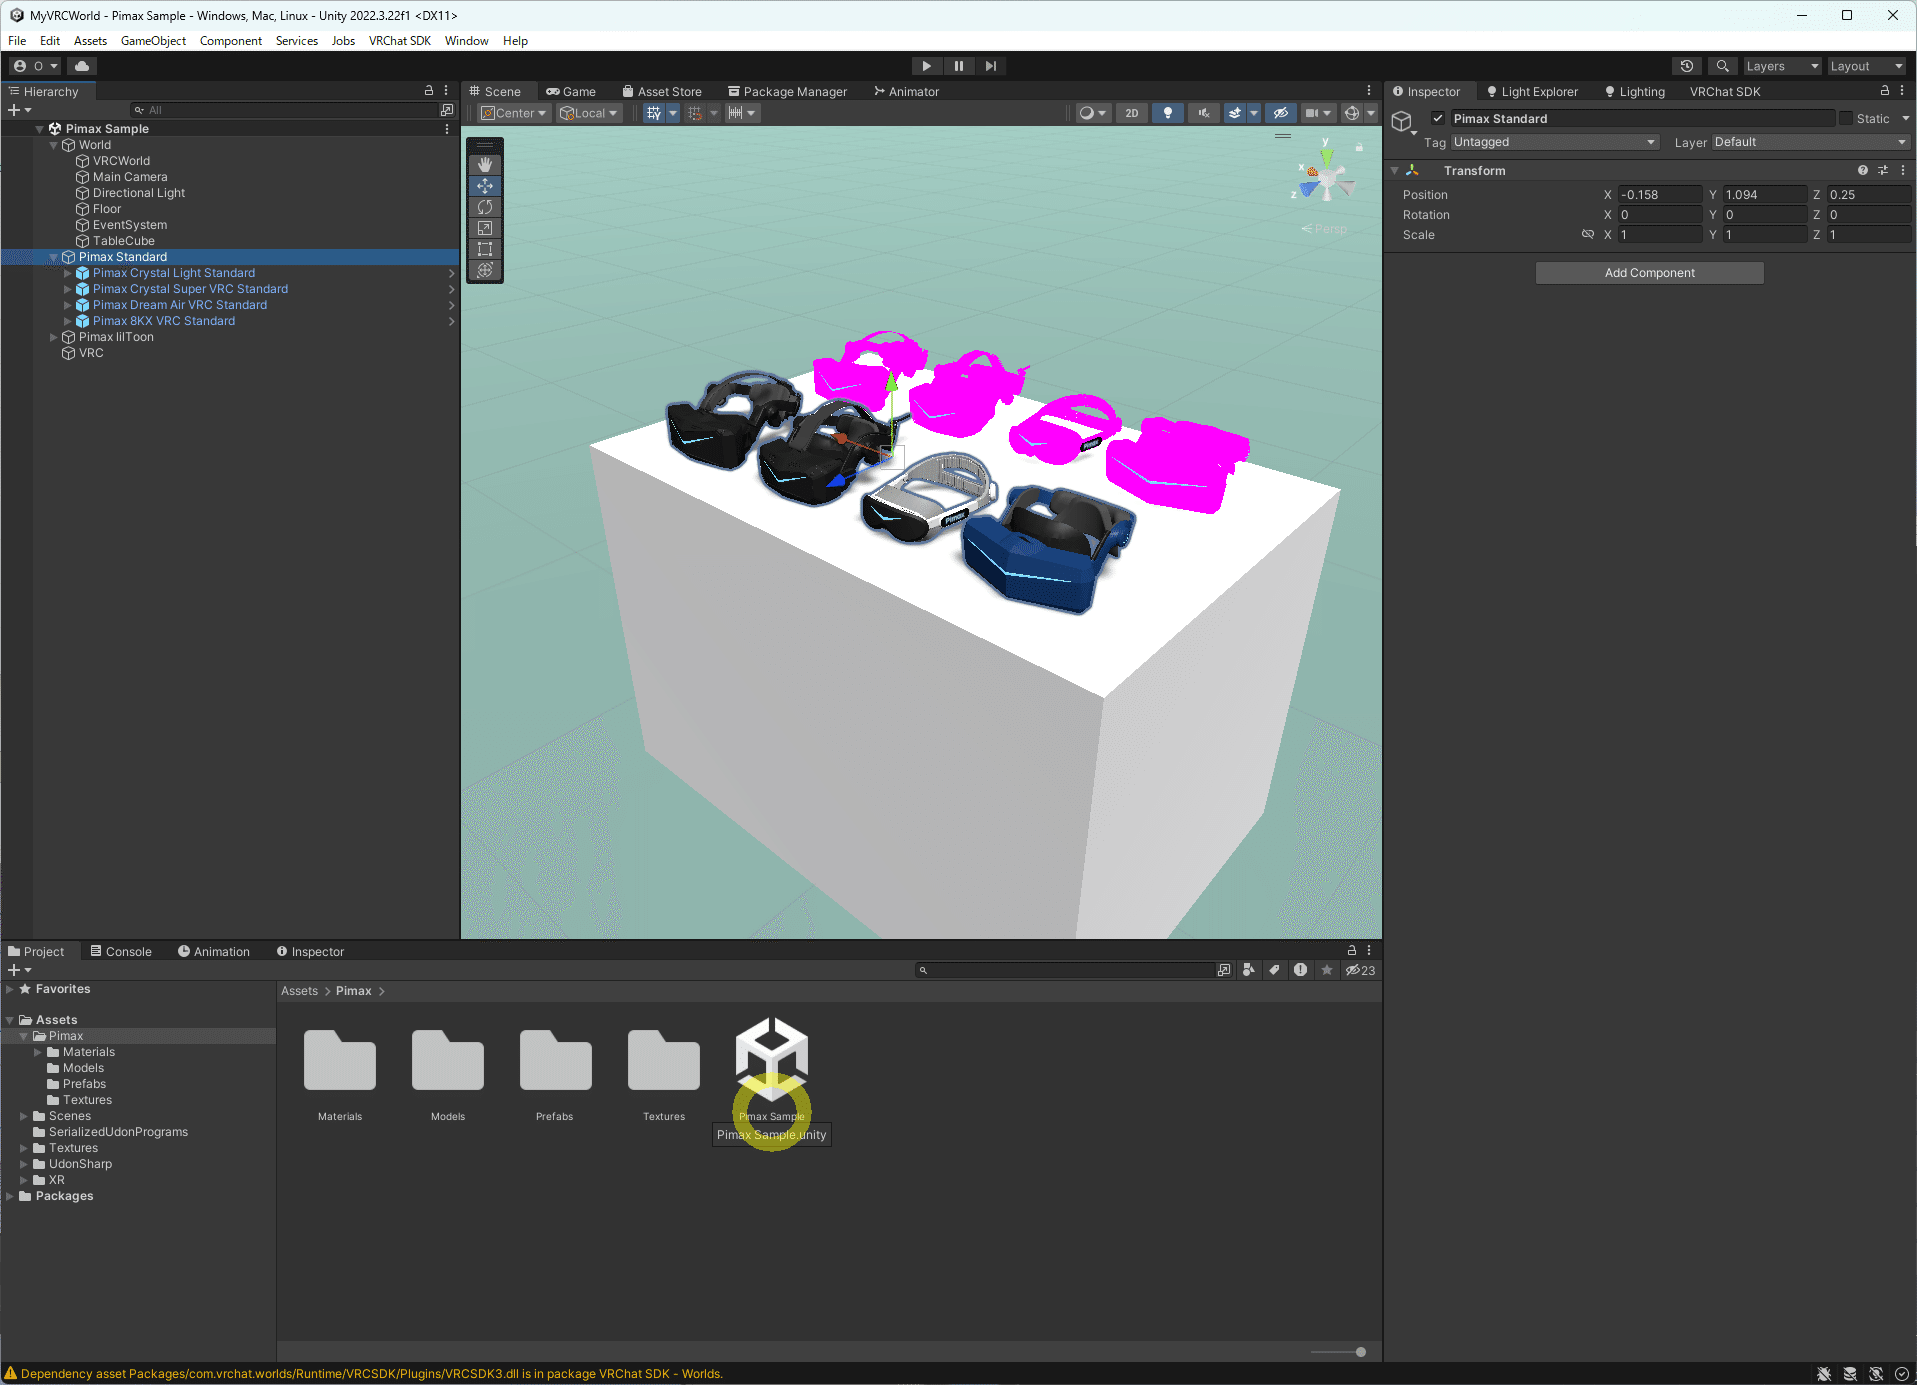
Task: Click the search-by-import-log-type icon
Action: point(1300,970)
